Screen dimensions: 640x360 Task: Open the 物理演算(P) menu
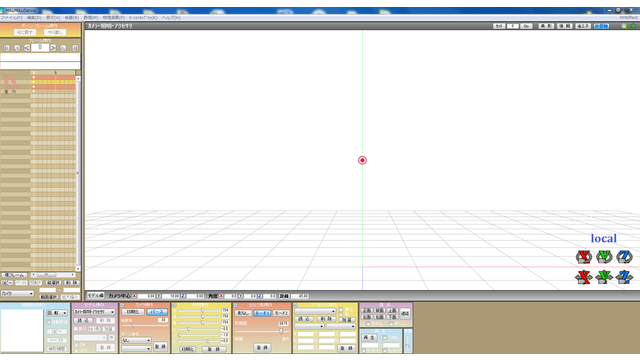[113, 18]
